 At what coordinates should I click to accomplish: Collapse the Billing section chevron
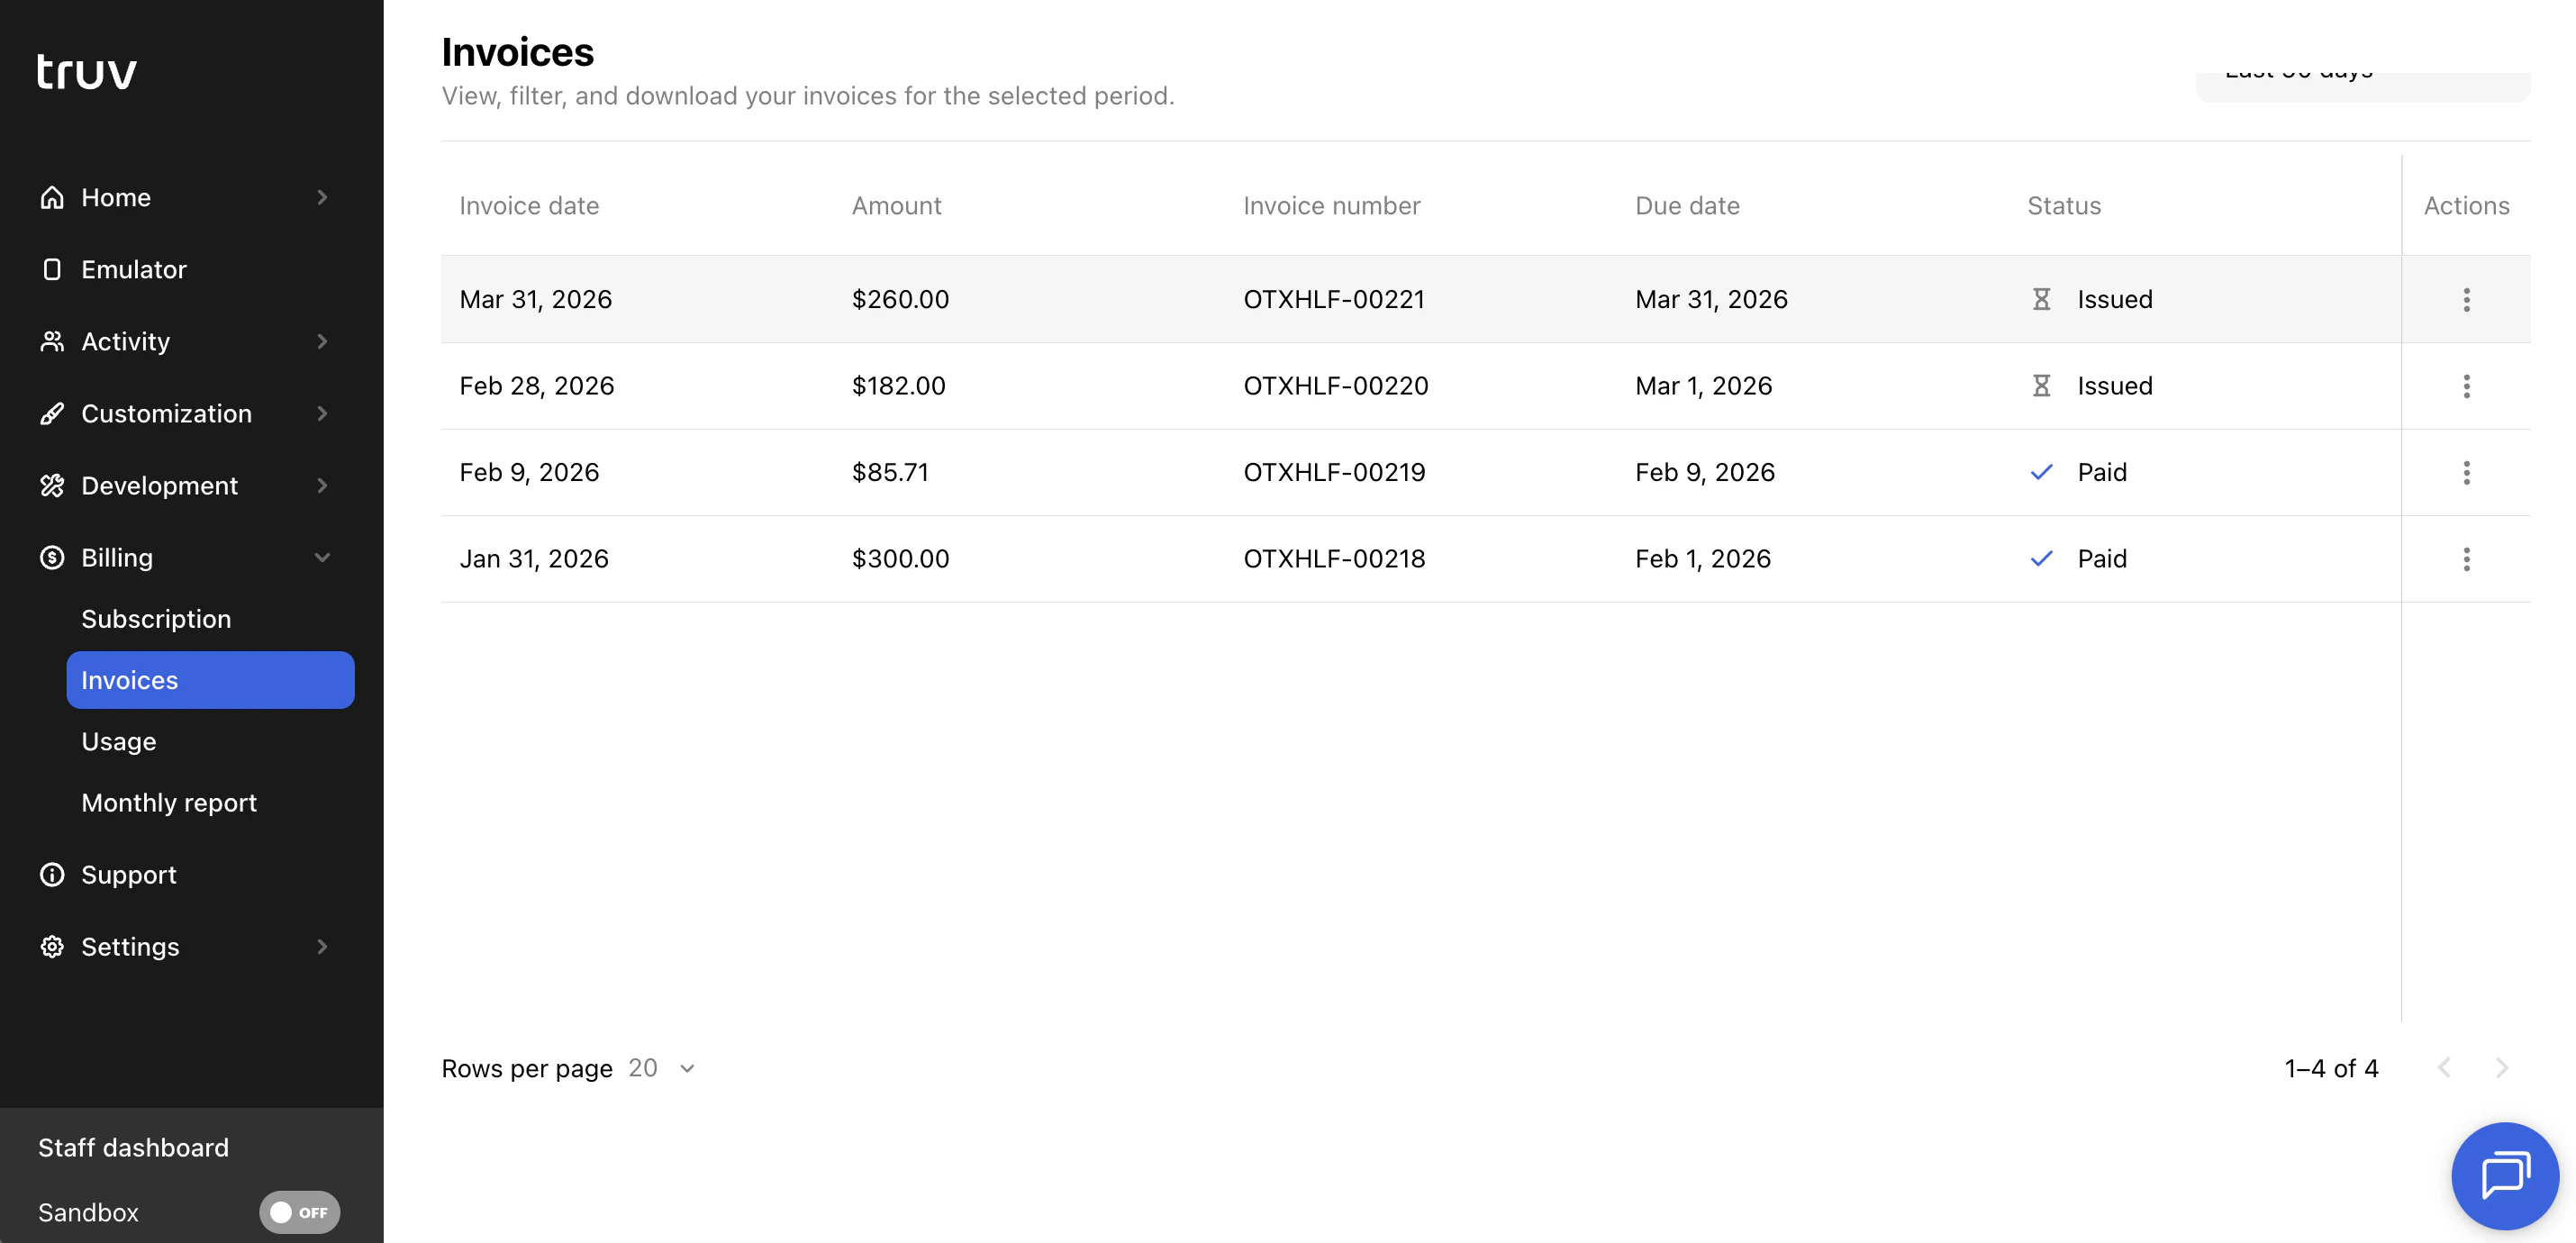(321, 557)
